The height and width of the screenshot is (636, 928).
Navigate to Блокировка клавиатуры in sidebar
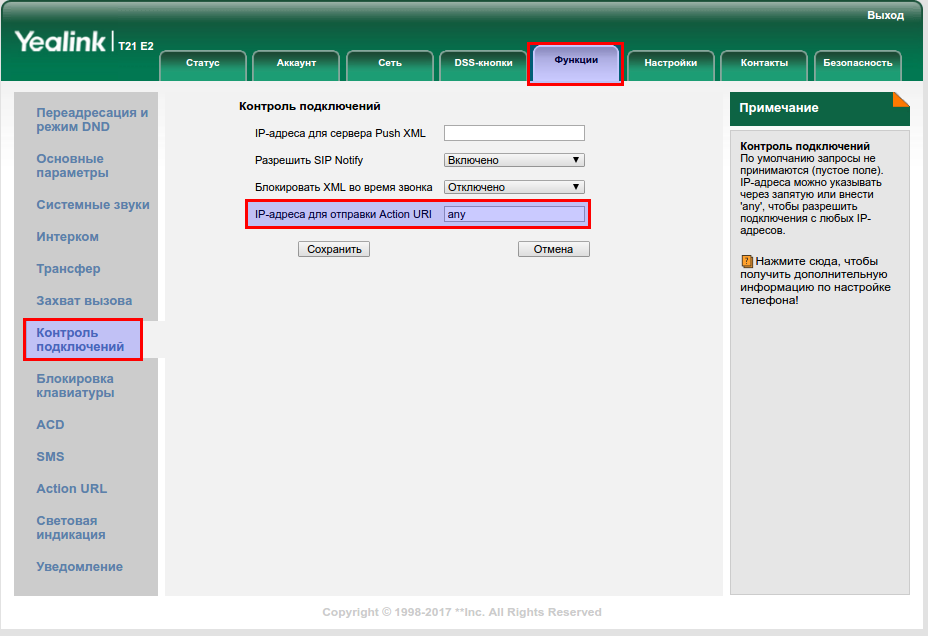coord(75,386)
